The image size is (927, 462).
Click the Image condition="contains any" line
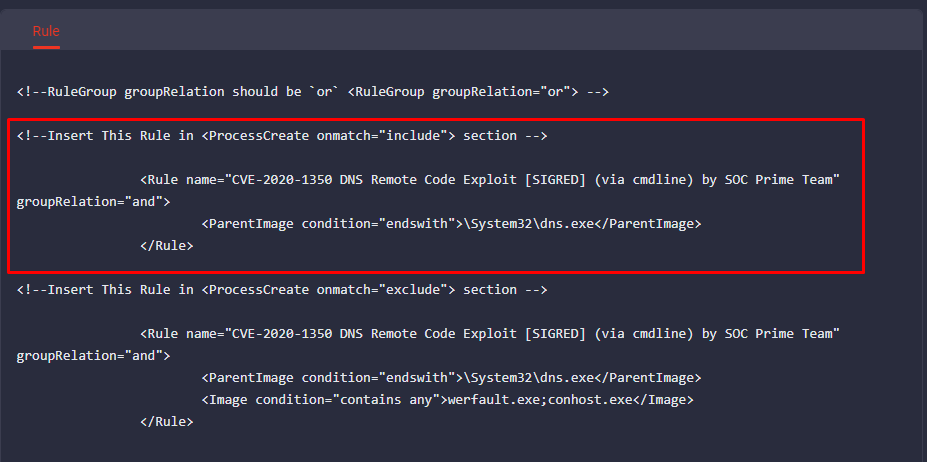(x=447, y=400)
